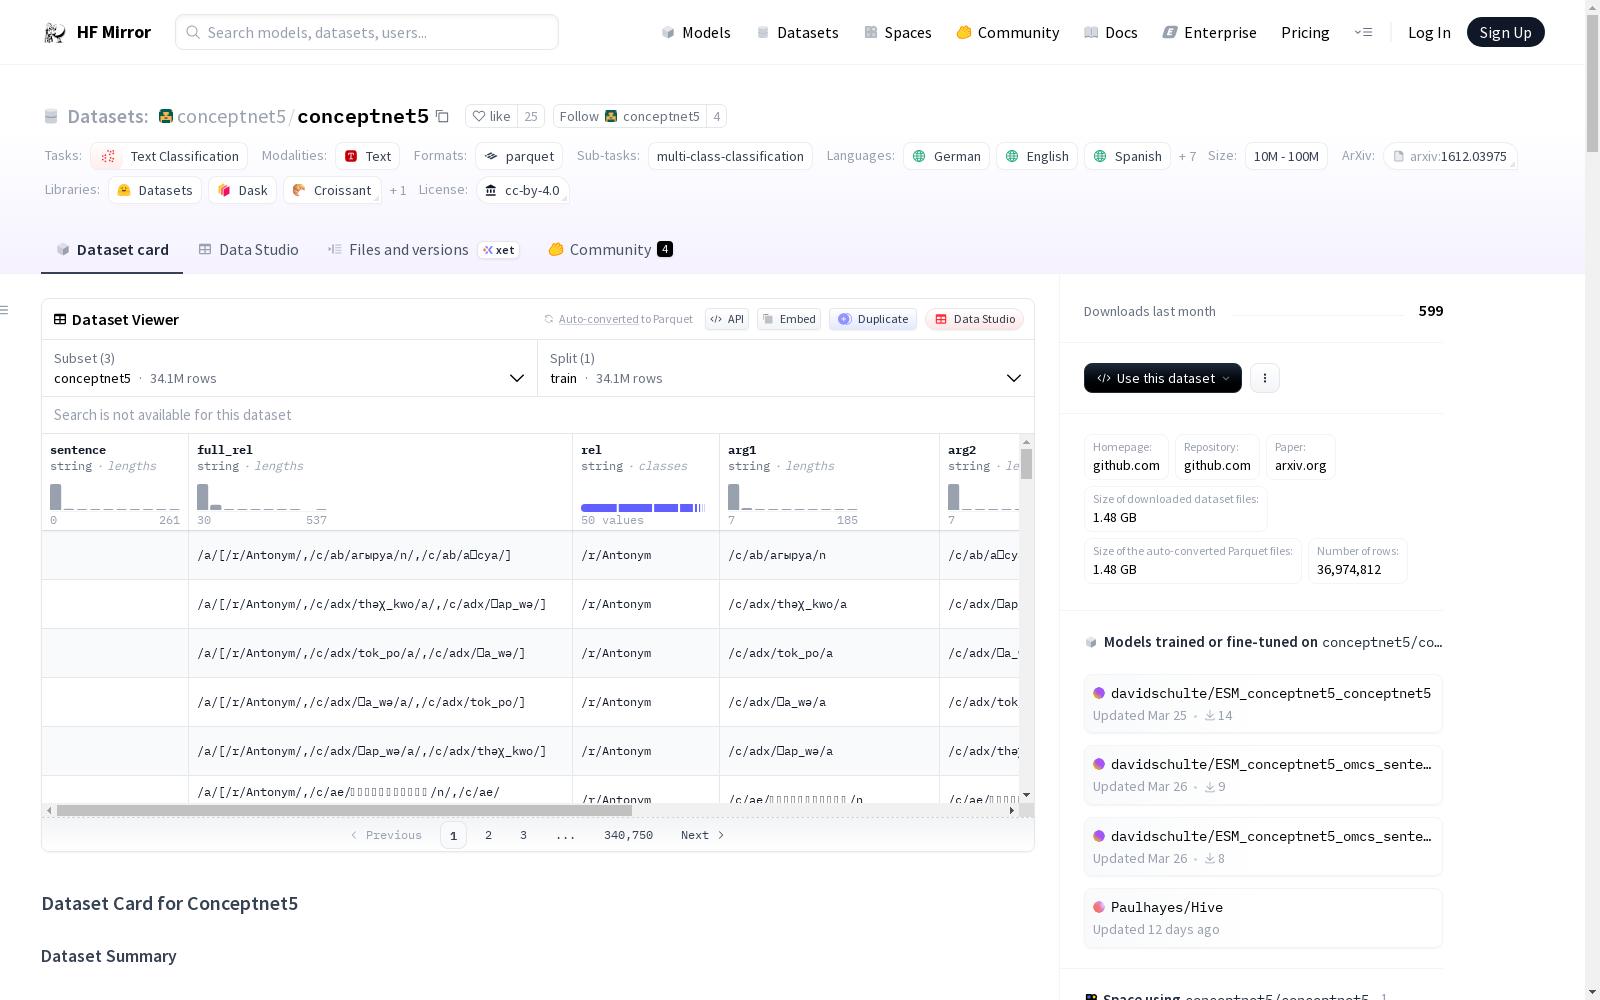Click the vertical scrollbar of the table
Image resolution: width=1600 pixels, height=1000 pixels.
pos(1026,464)
